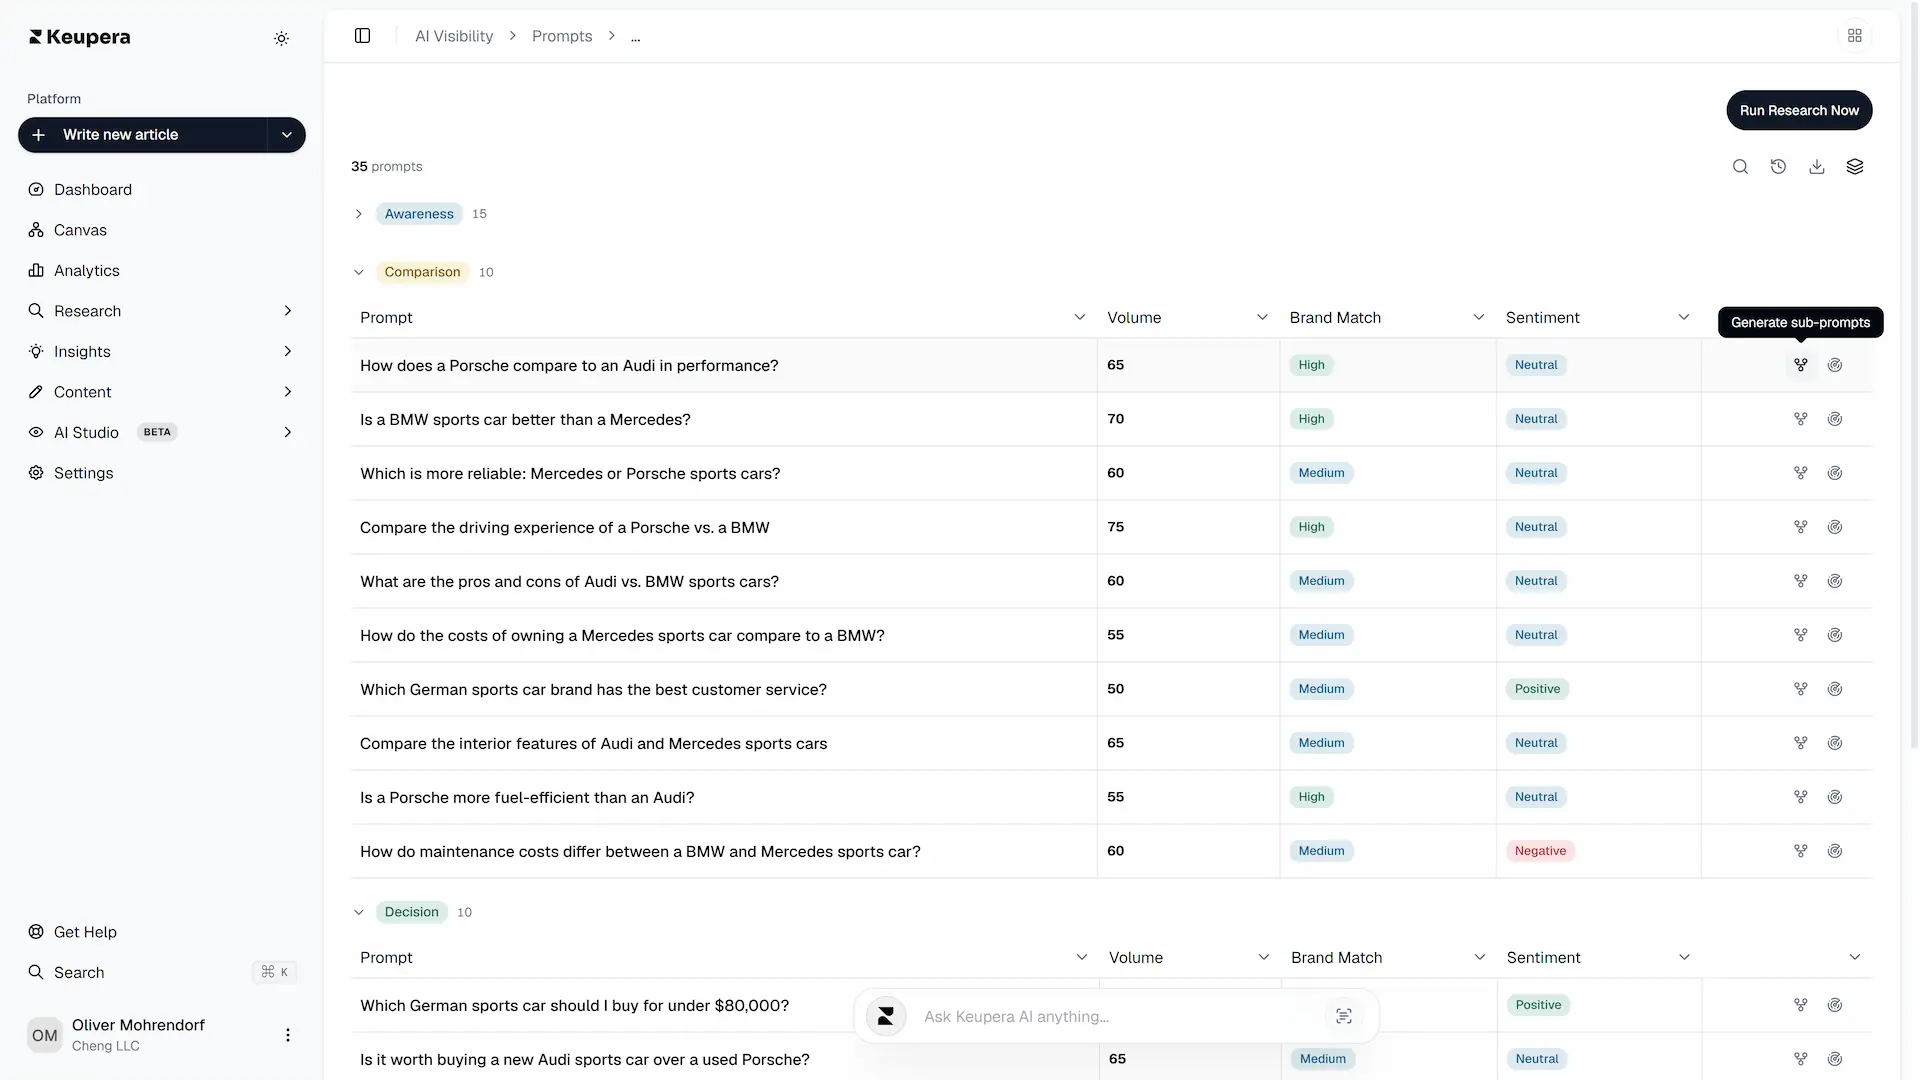Generate sub-prompts for BMW better than Mercedes prompt
The image size is (1920, 1080).
click(x=1801, y=419)
